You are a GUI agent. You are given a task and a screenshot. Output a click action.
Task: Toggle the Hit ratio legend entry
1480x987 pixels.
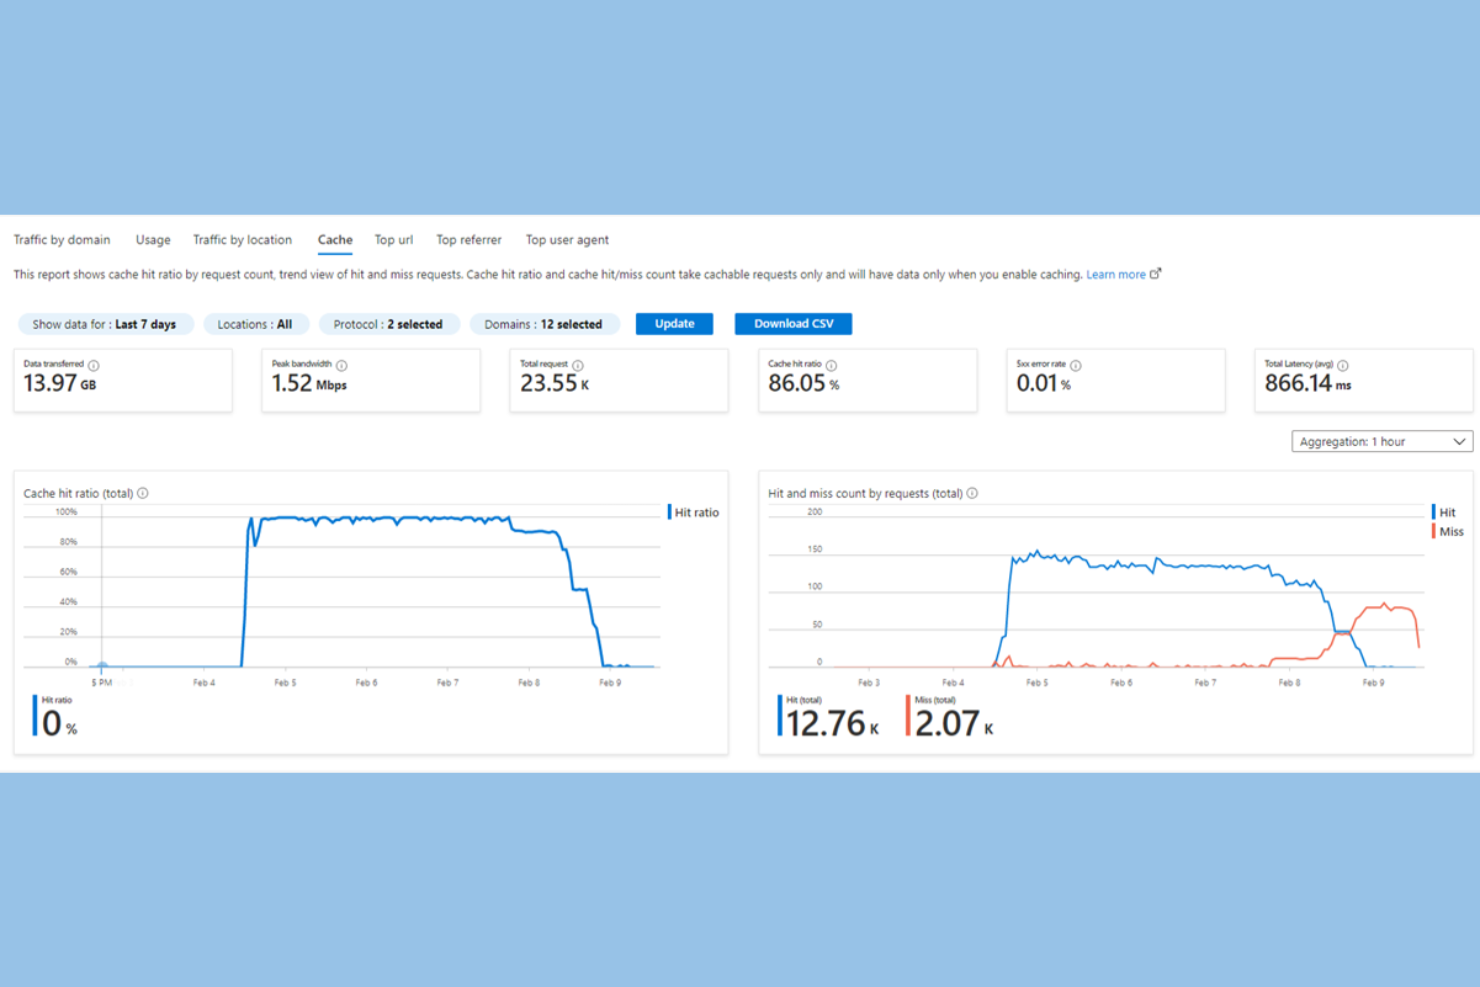click(693, 511)
